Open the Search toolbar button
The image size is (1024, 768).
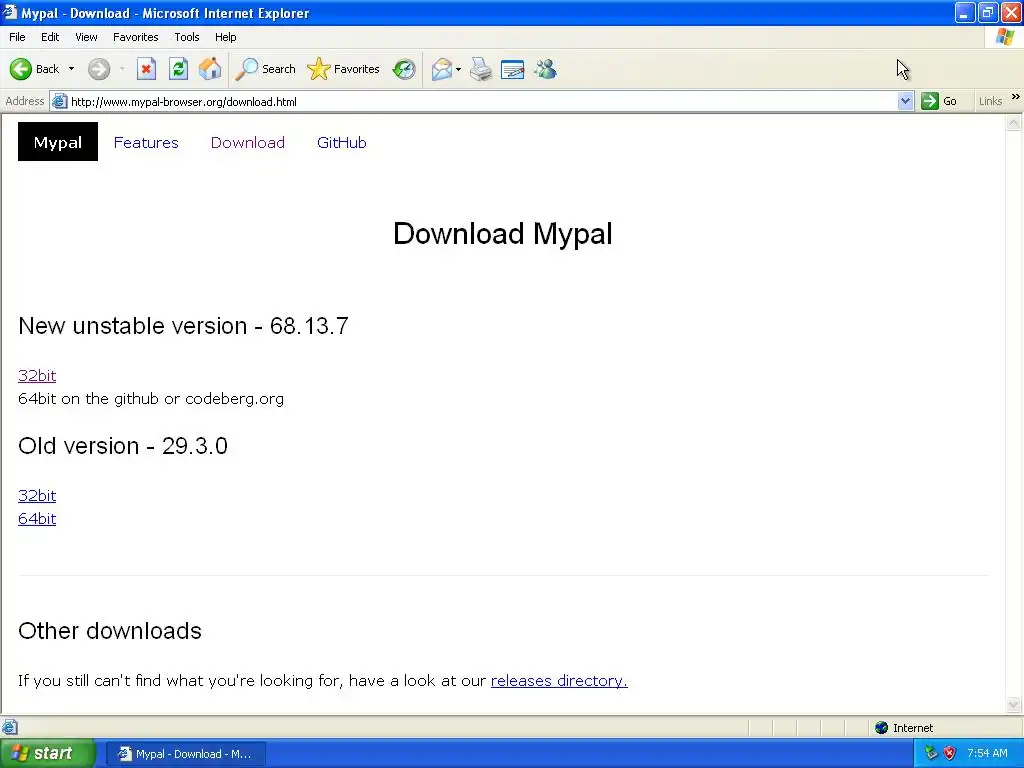coord(265,69)
